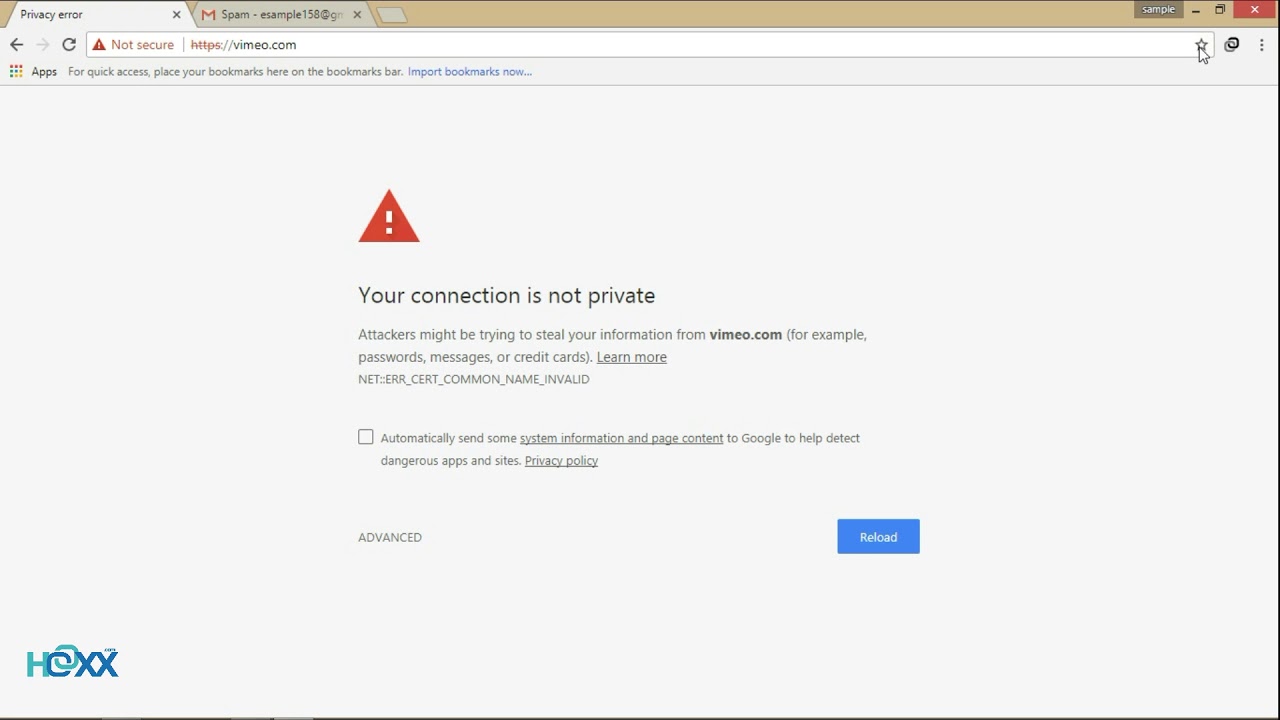Click the Your connection is not private heading

(x=507, y=295)
